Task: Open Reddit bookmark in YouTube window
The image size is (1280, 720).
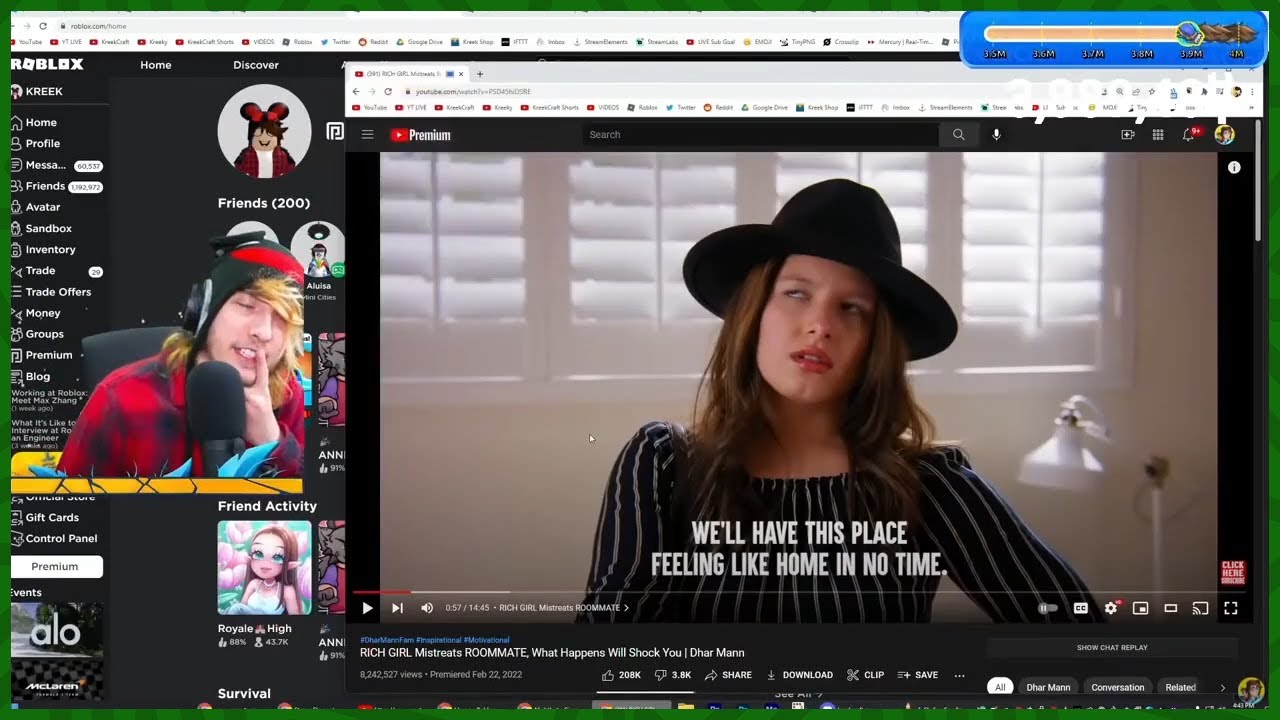Action: point(717,107)
